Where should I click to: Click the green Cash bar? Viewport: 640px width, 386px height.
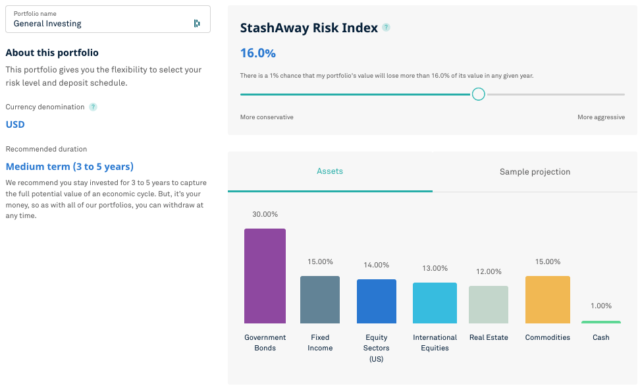601,322
